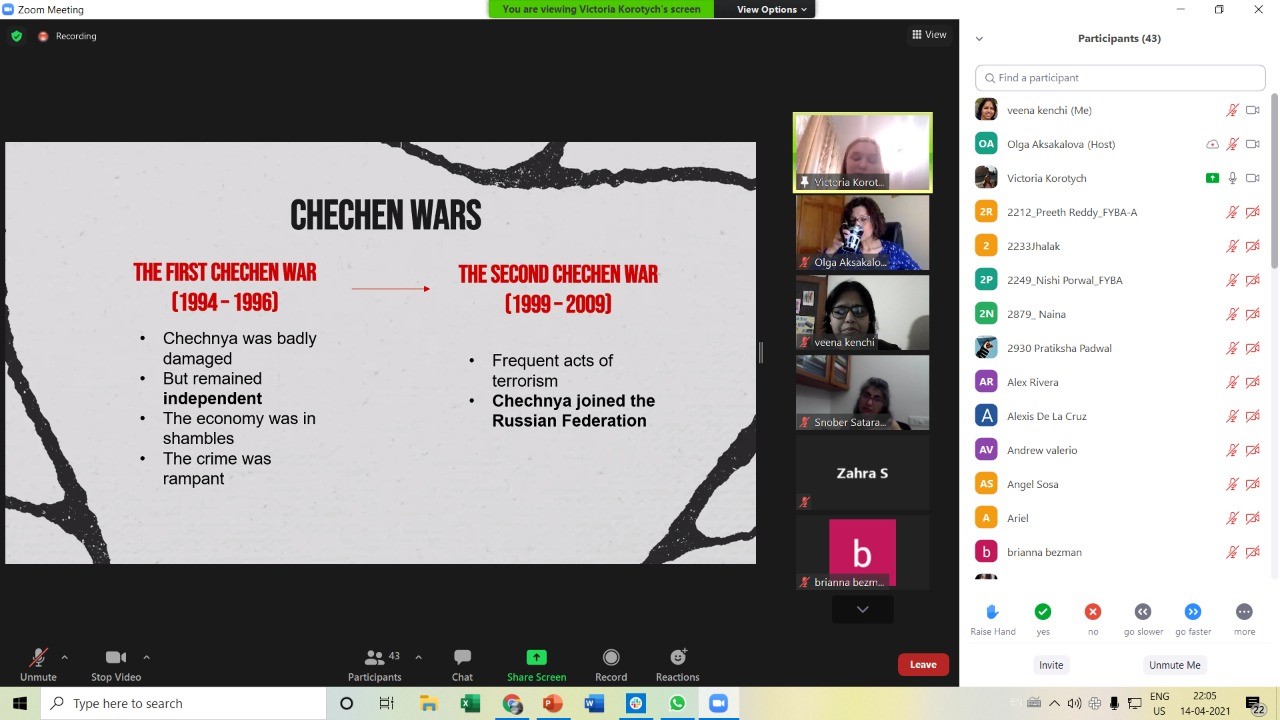
Task: Click the participants list scrollbar
Action: tap(1274, 200)
